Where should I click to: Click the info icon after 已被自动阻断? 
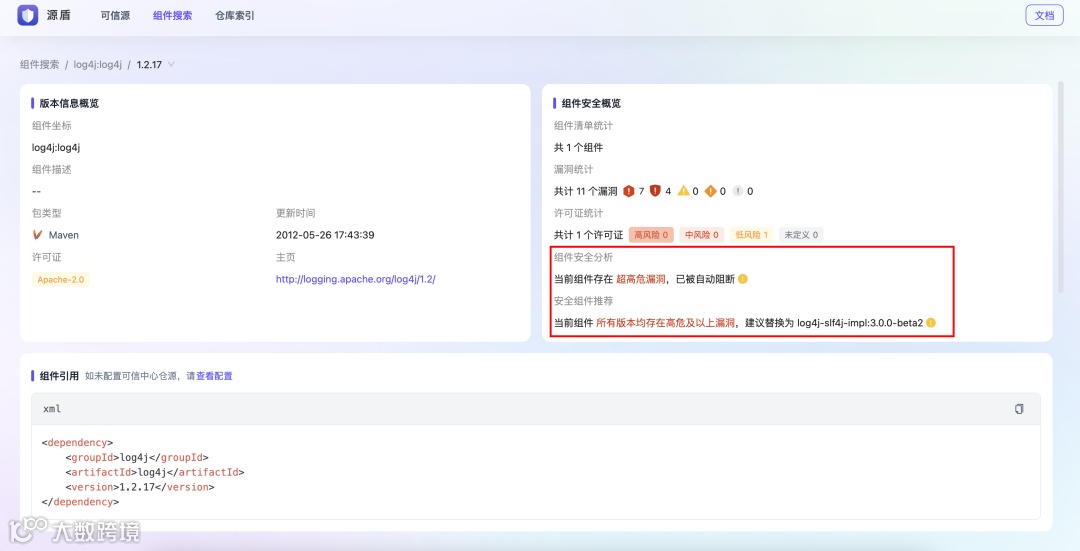click(x=742, y=279)
